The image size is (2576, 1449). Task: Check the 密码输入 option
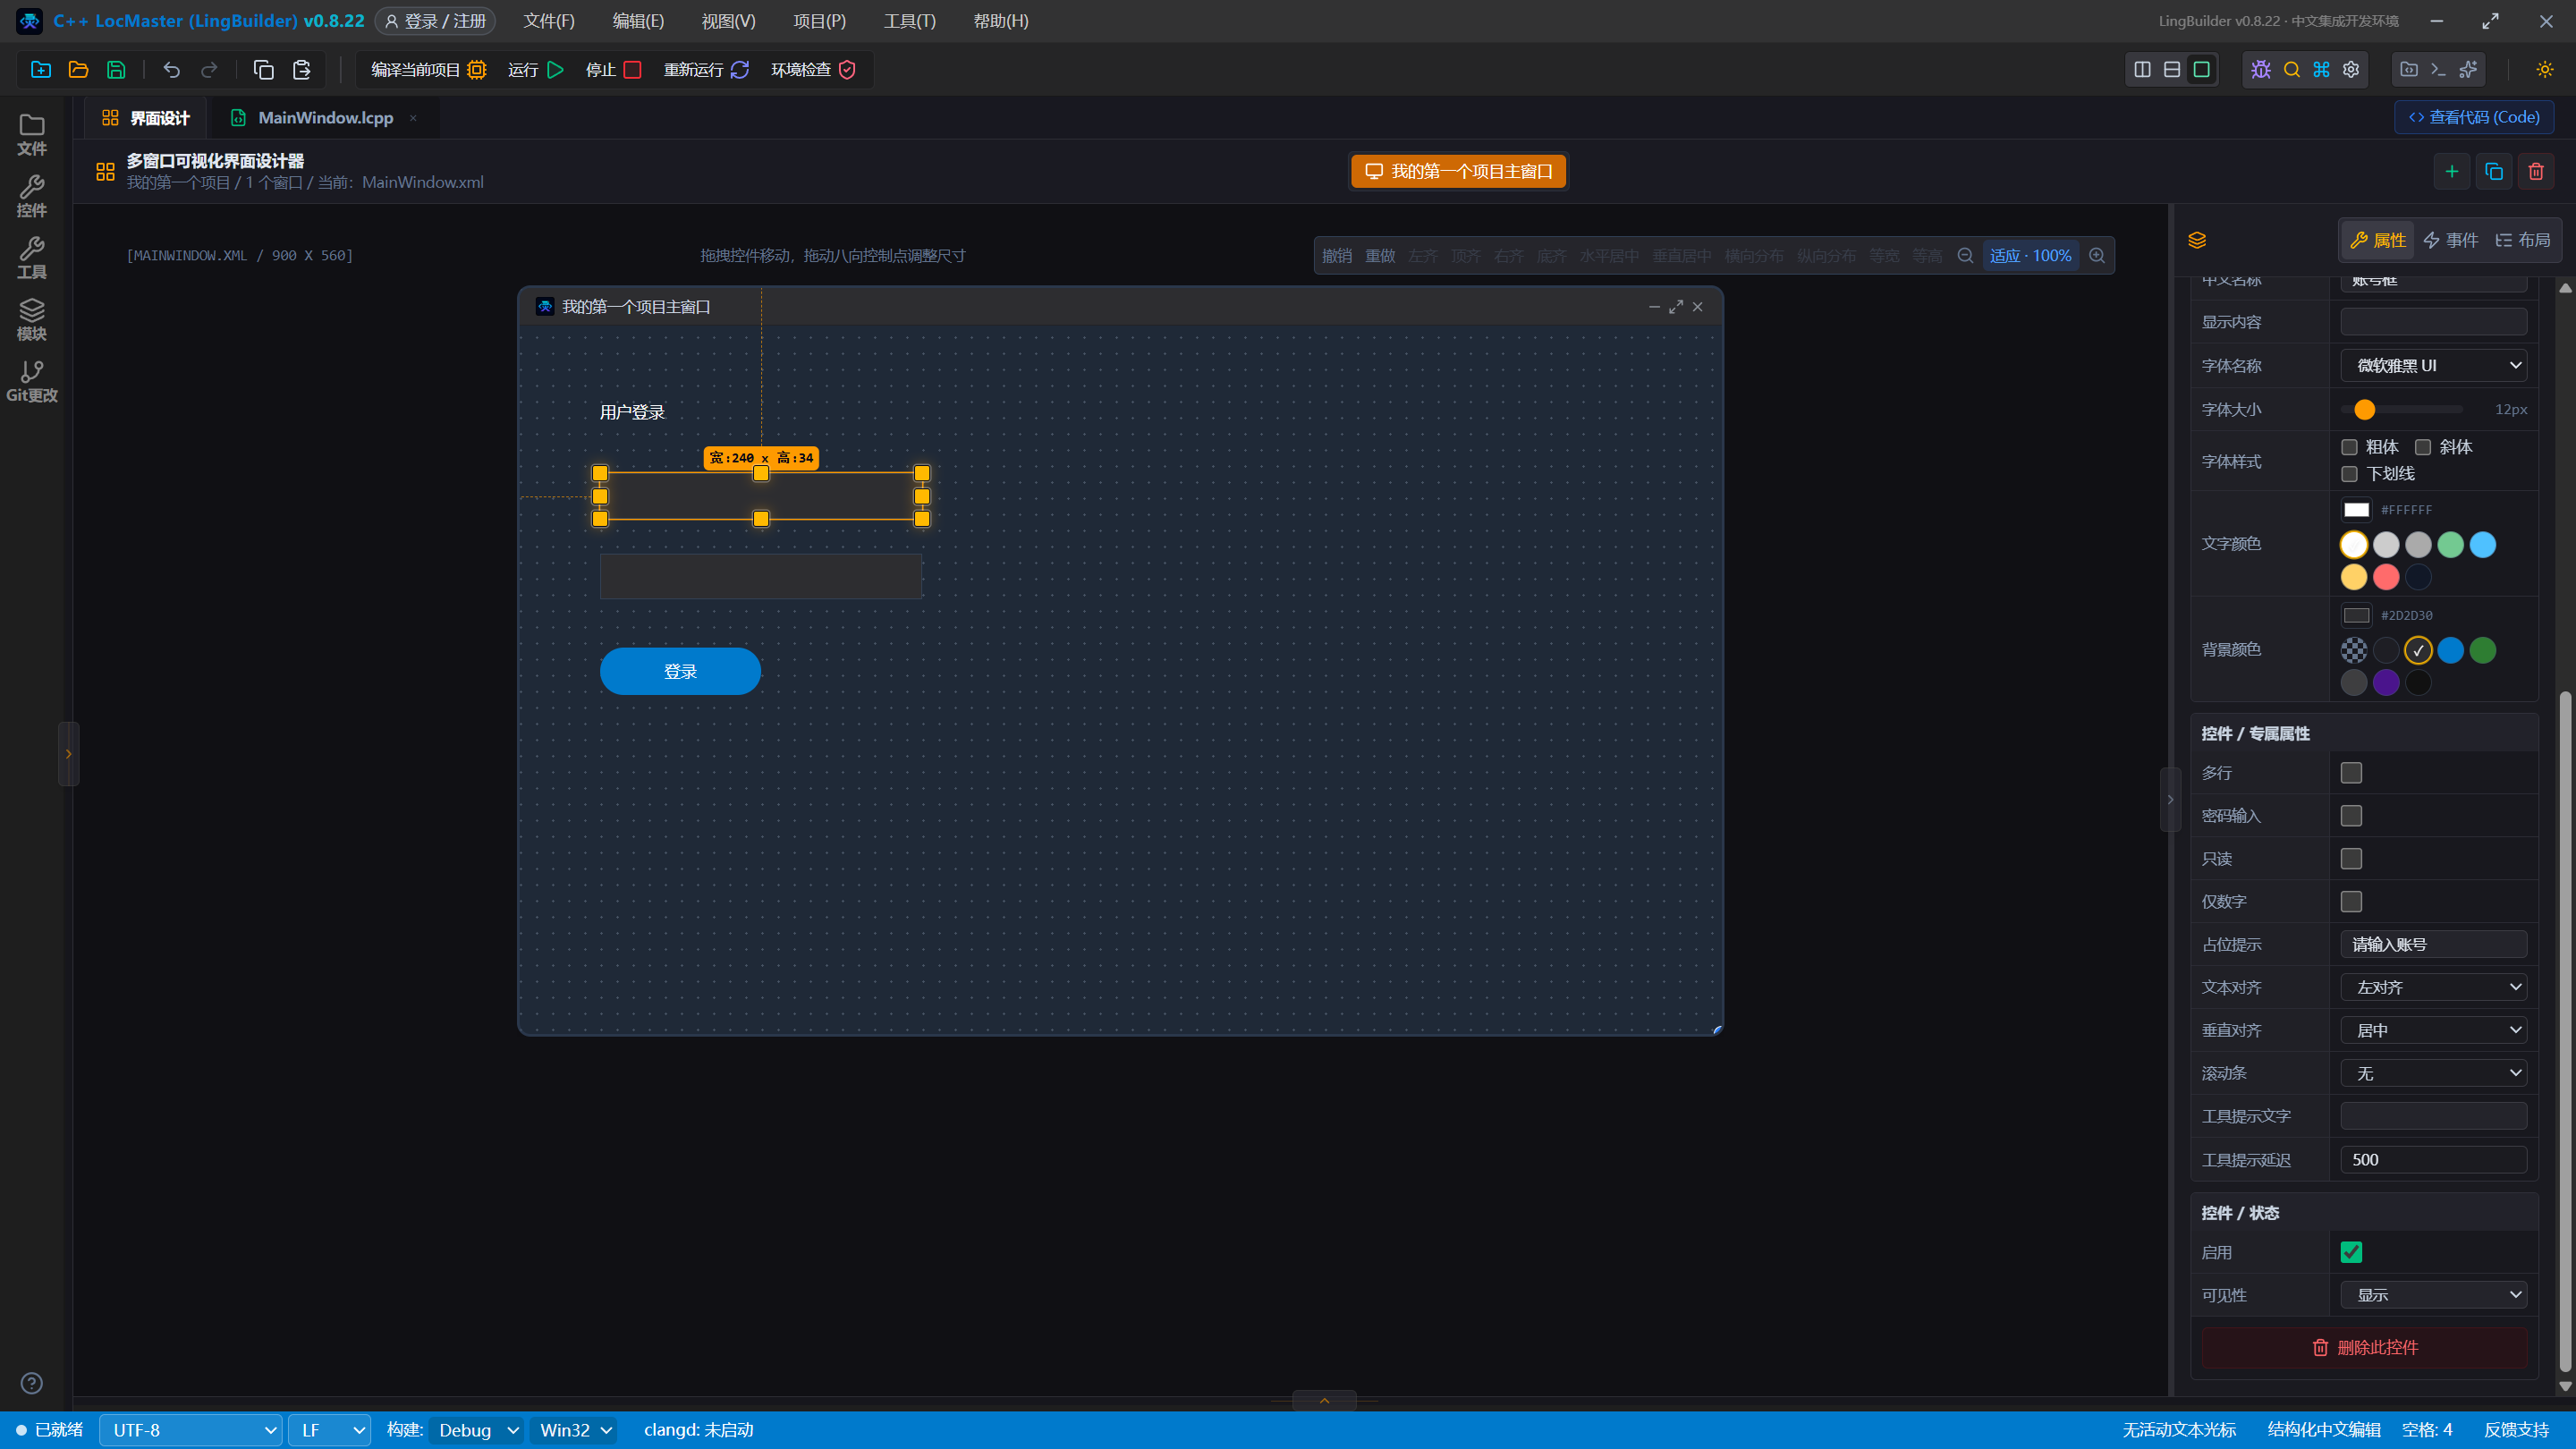[2352, 816]
